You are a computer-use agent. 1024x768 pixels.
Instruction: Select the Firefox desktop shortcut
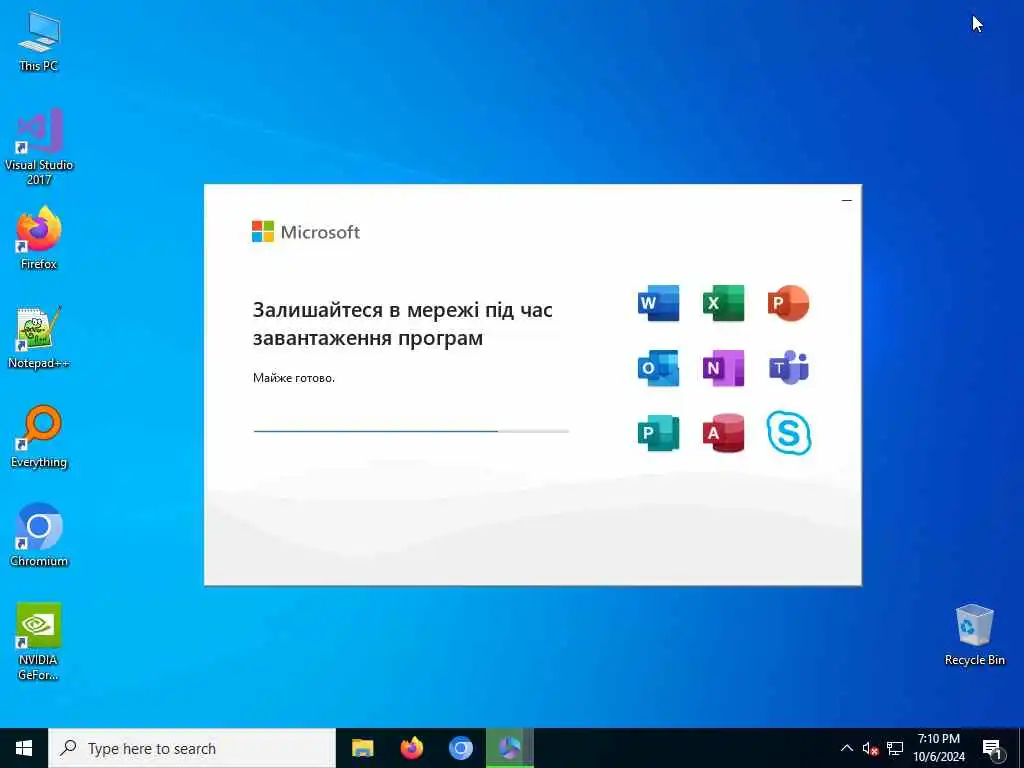point(39,238)
